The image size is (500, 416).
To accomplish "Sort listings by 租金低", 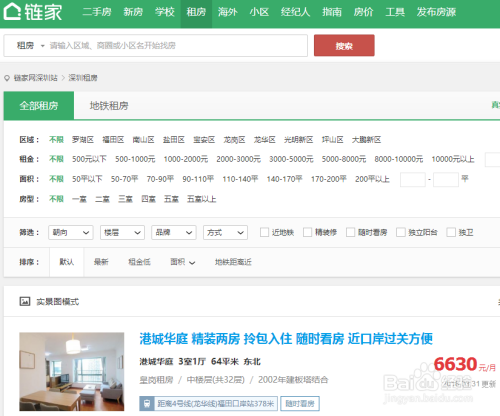I will [x=139, y=262].
